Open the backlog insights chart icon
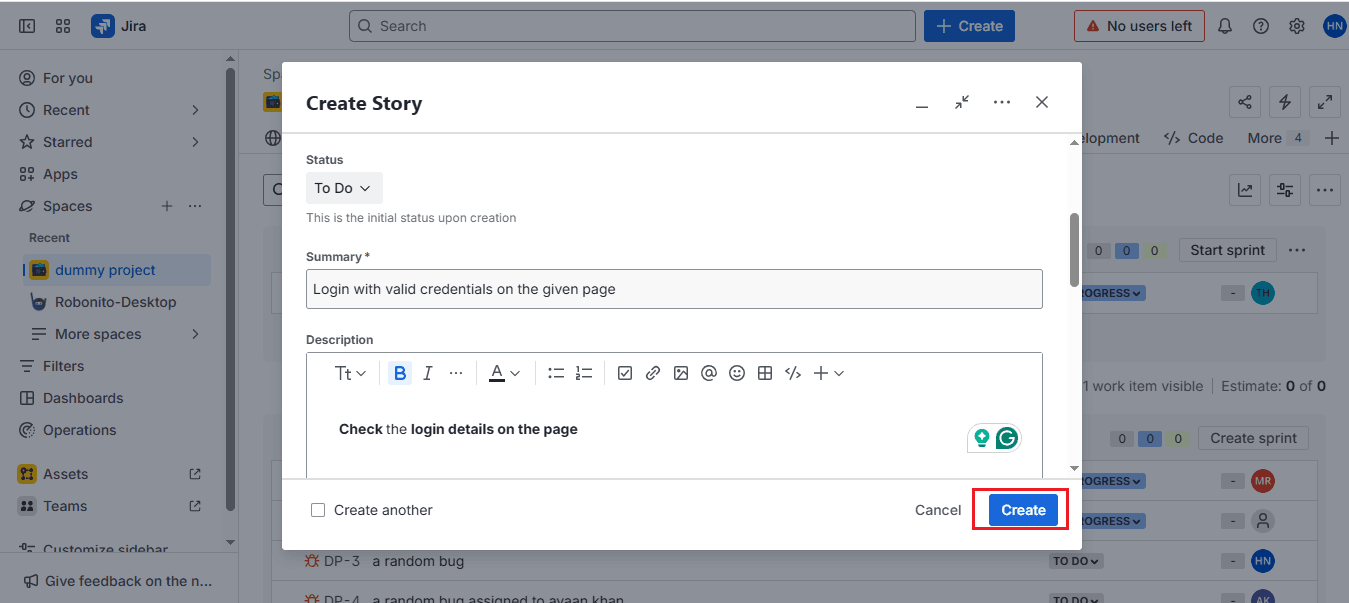This screenshot has height=603, width=1349. tap(1246, 189)
